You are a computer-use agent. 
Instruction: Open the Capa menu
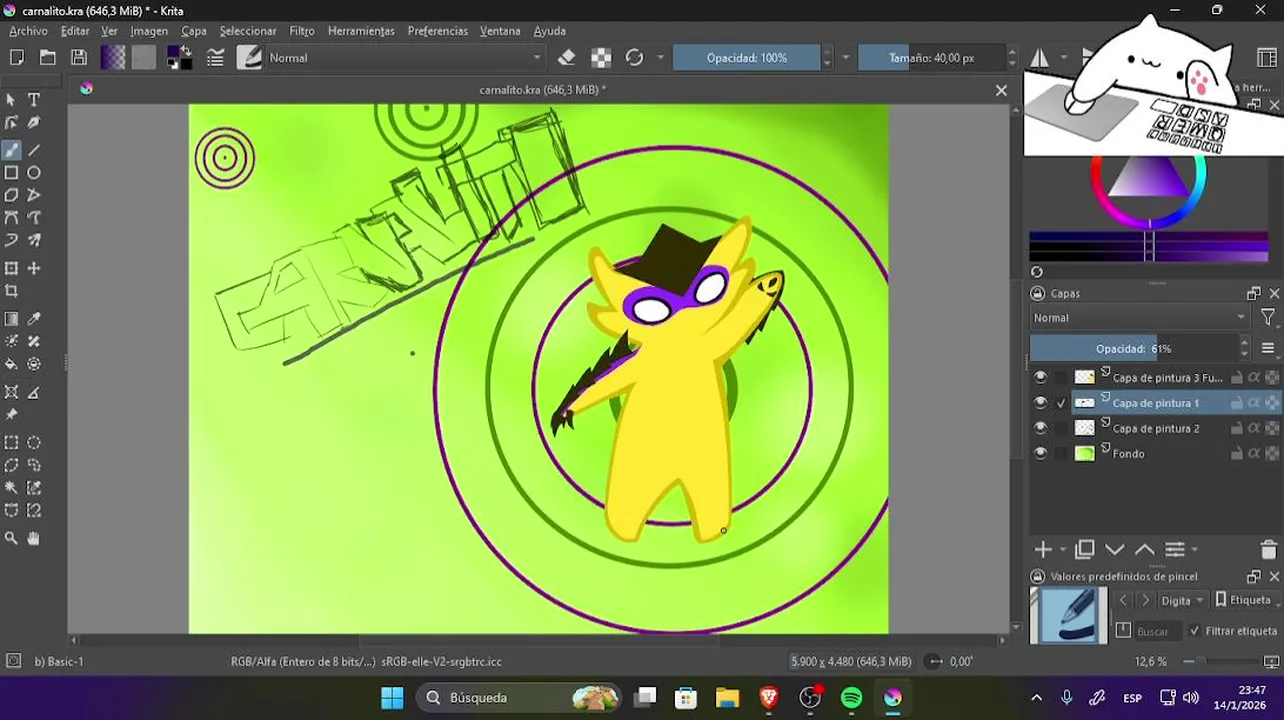point(194,31)
